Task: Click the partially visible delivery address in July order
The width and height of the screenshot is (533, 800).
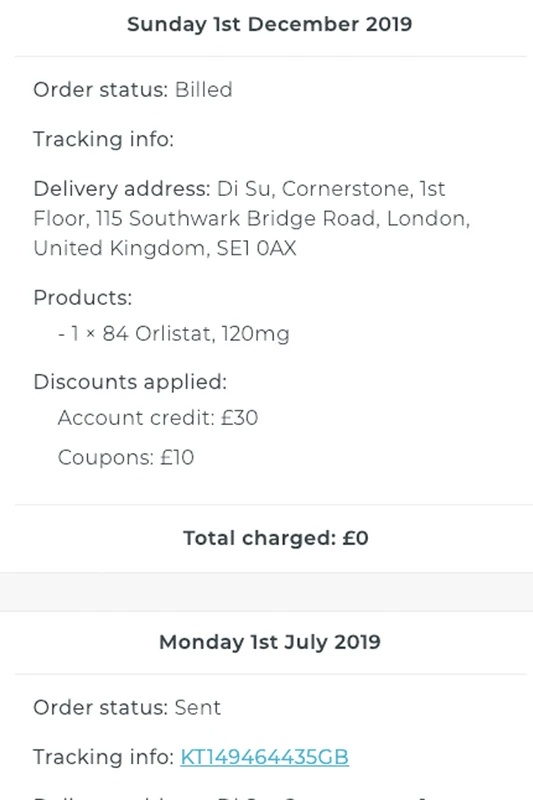Action: [x=232, y=796]
